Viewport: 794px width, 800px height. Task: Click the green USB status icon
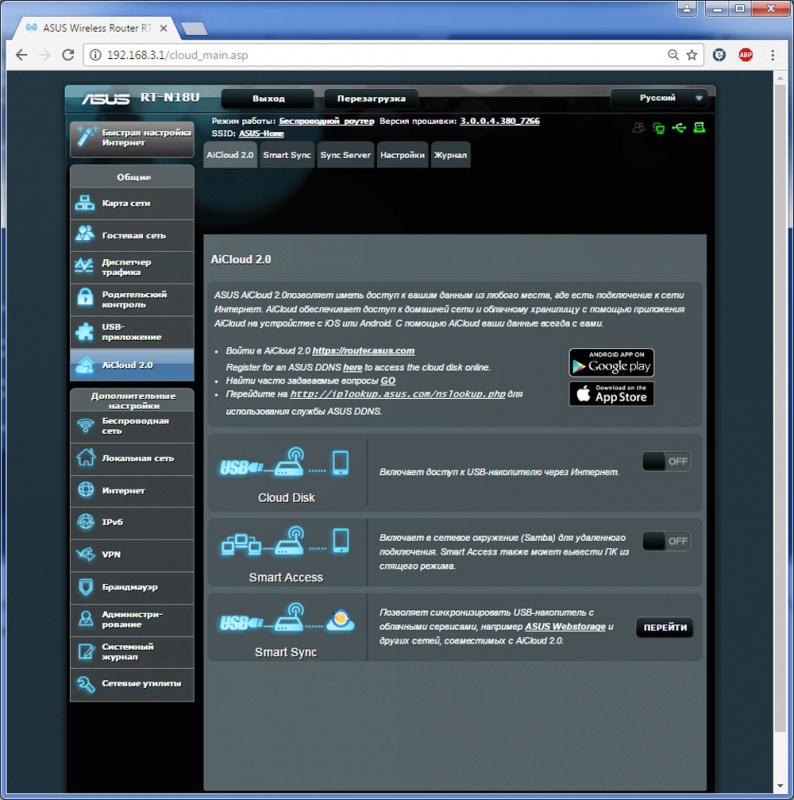coord(679,128)
